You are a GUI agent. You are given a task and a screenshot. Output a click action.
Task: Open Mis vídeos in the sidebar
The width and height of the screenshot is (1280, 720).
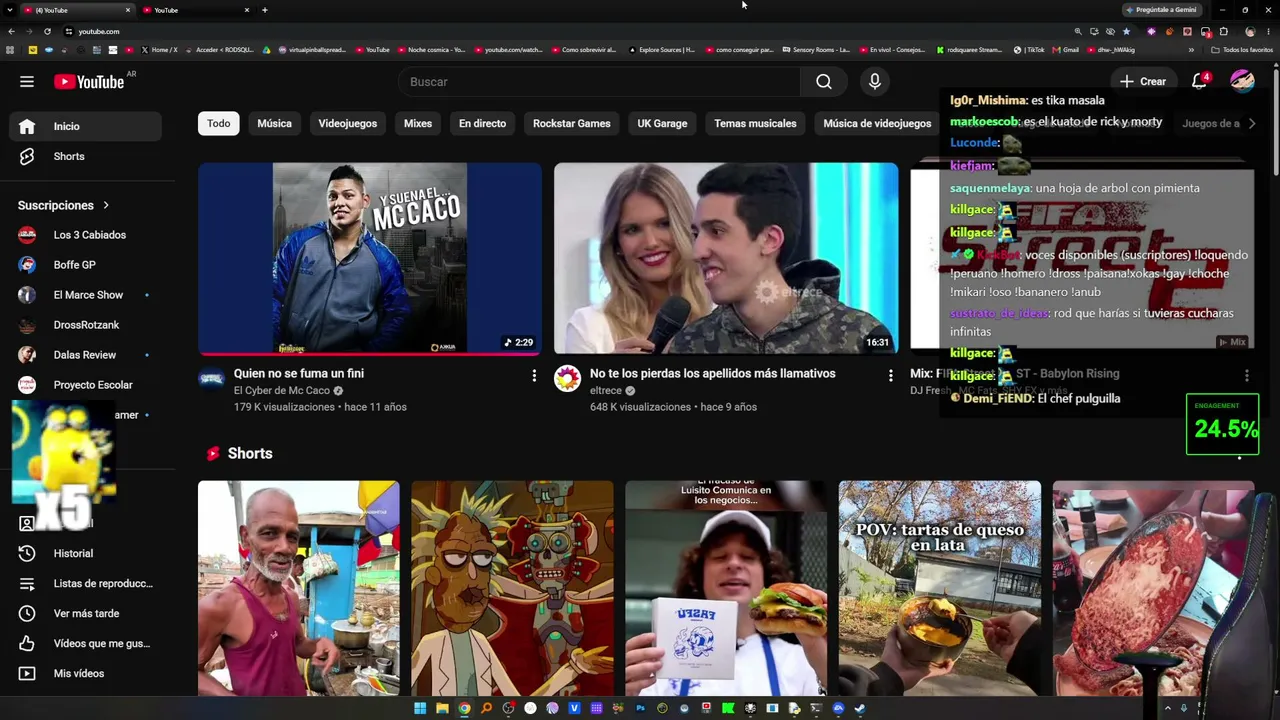point(85,674)
